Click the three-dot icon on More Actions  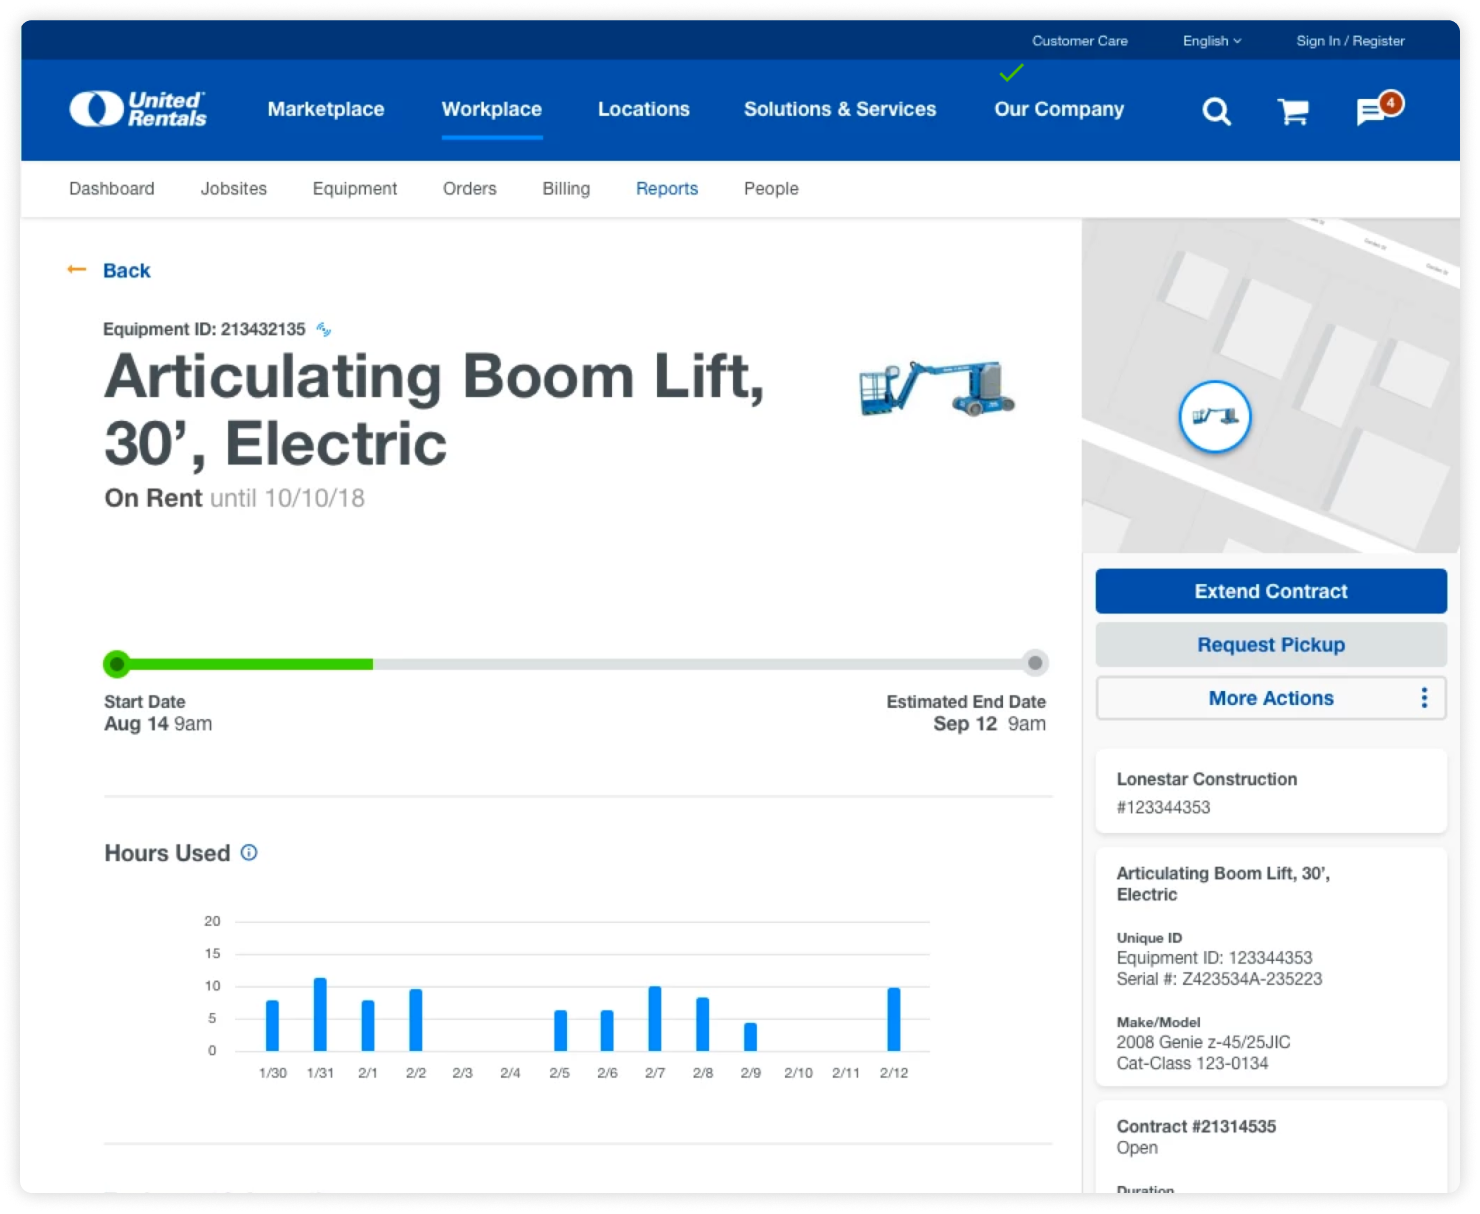[x=1424, y=698]
